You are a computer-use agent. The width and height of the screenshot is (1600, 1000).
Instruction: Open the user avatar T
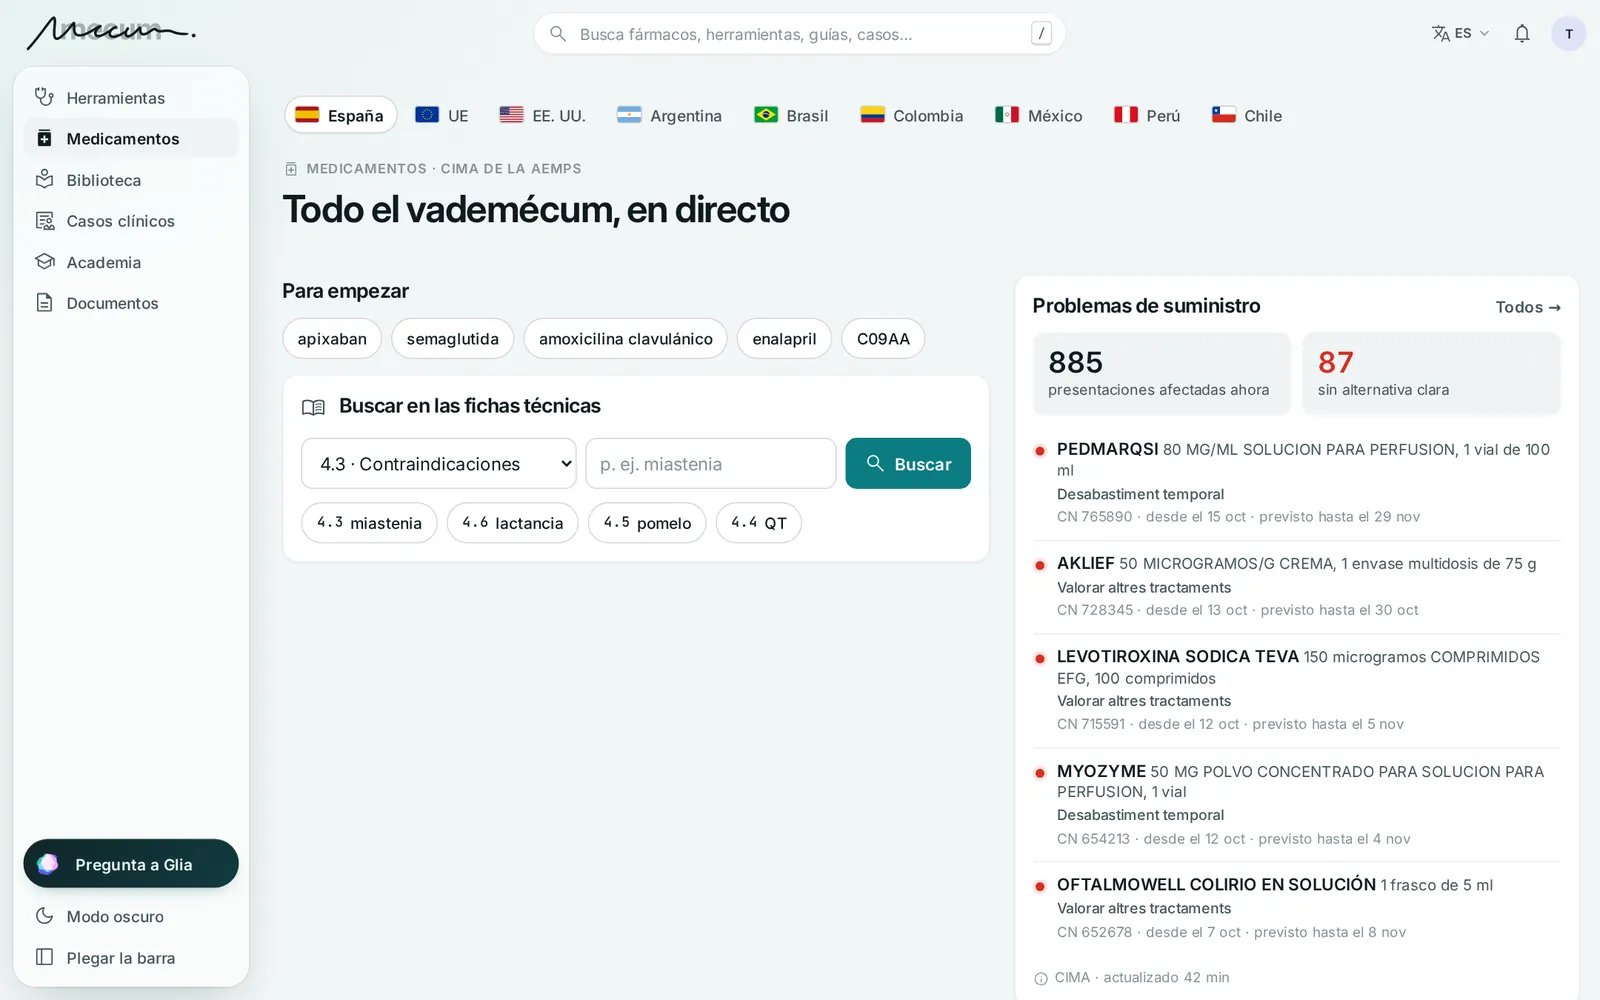pyautogui.click(x=1568, y=34)
